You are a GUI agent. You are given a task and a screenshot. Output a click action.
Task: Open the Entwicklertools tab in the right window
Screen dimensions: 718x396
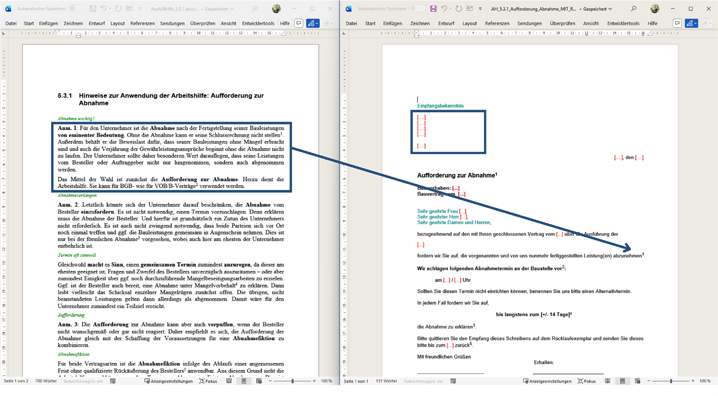(x=623, y=23)
